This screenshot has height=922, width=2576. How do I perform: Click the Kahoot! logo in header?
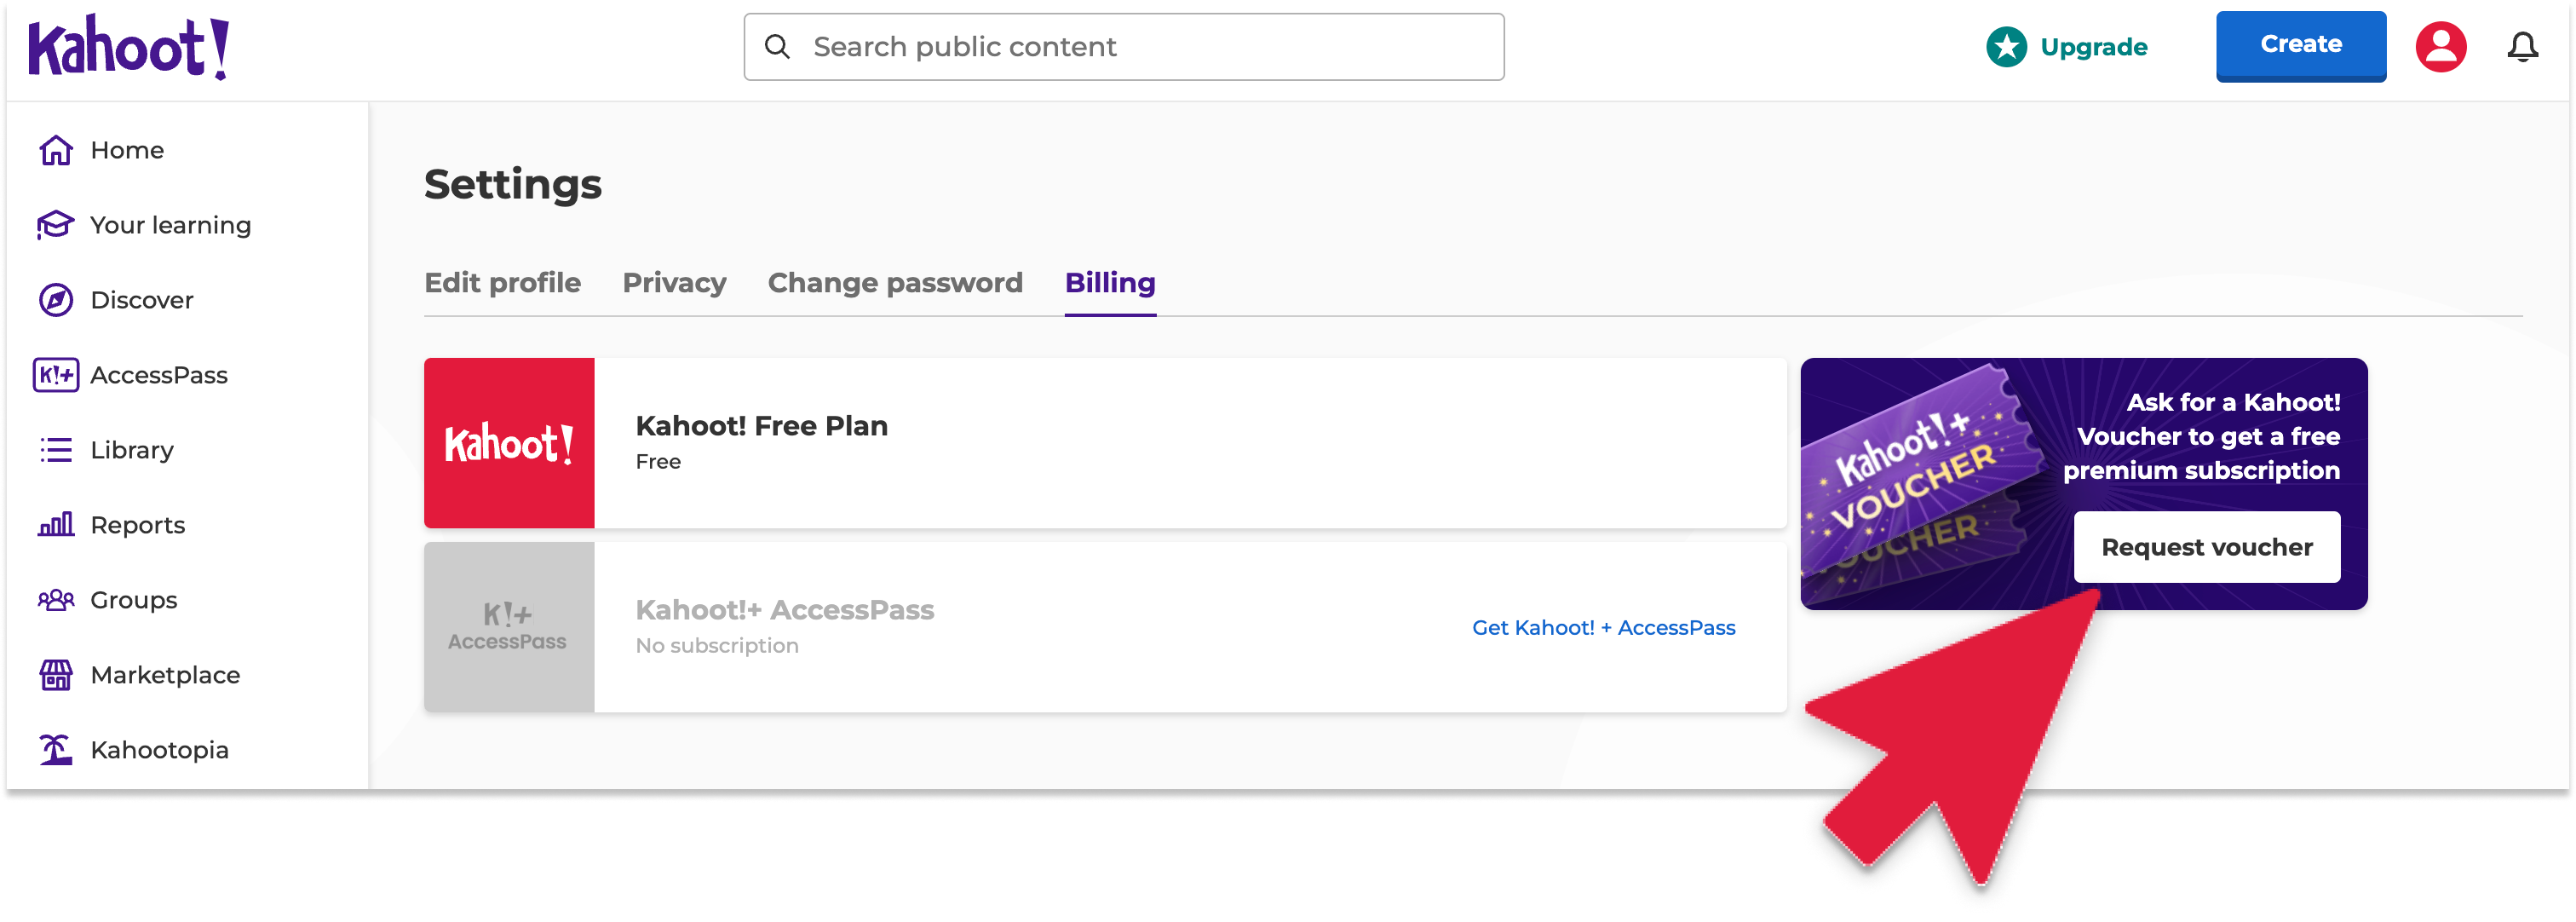pos(129,47)
